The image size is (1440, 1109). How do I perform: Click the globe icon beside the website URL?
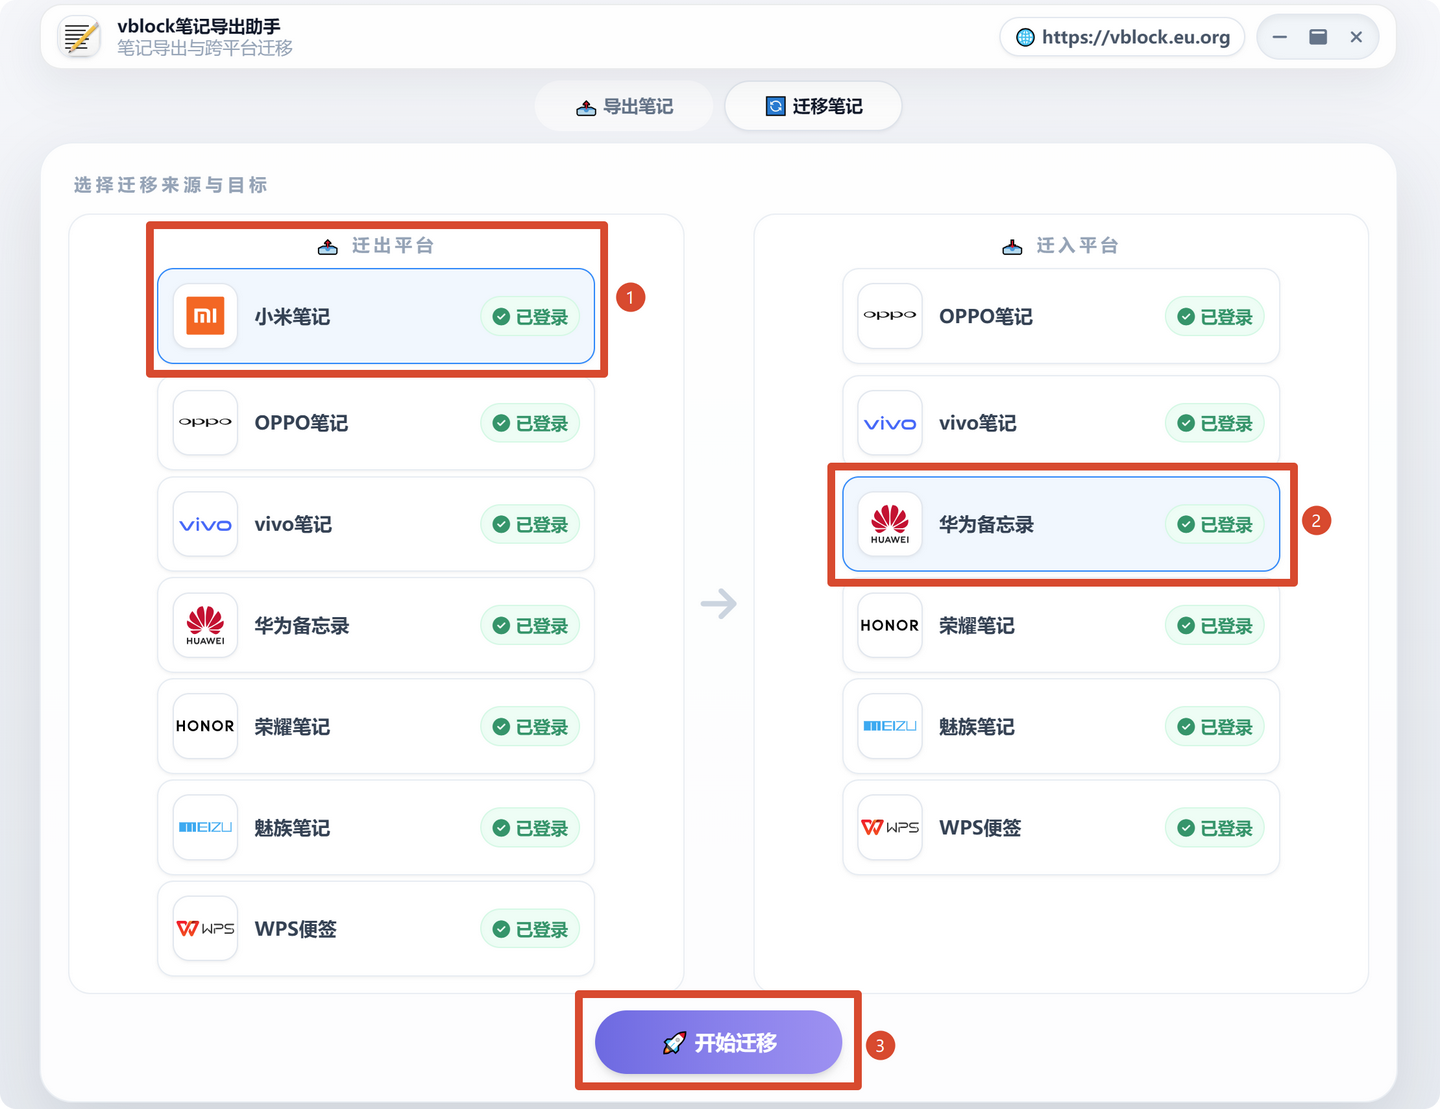1025,37
